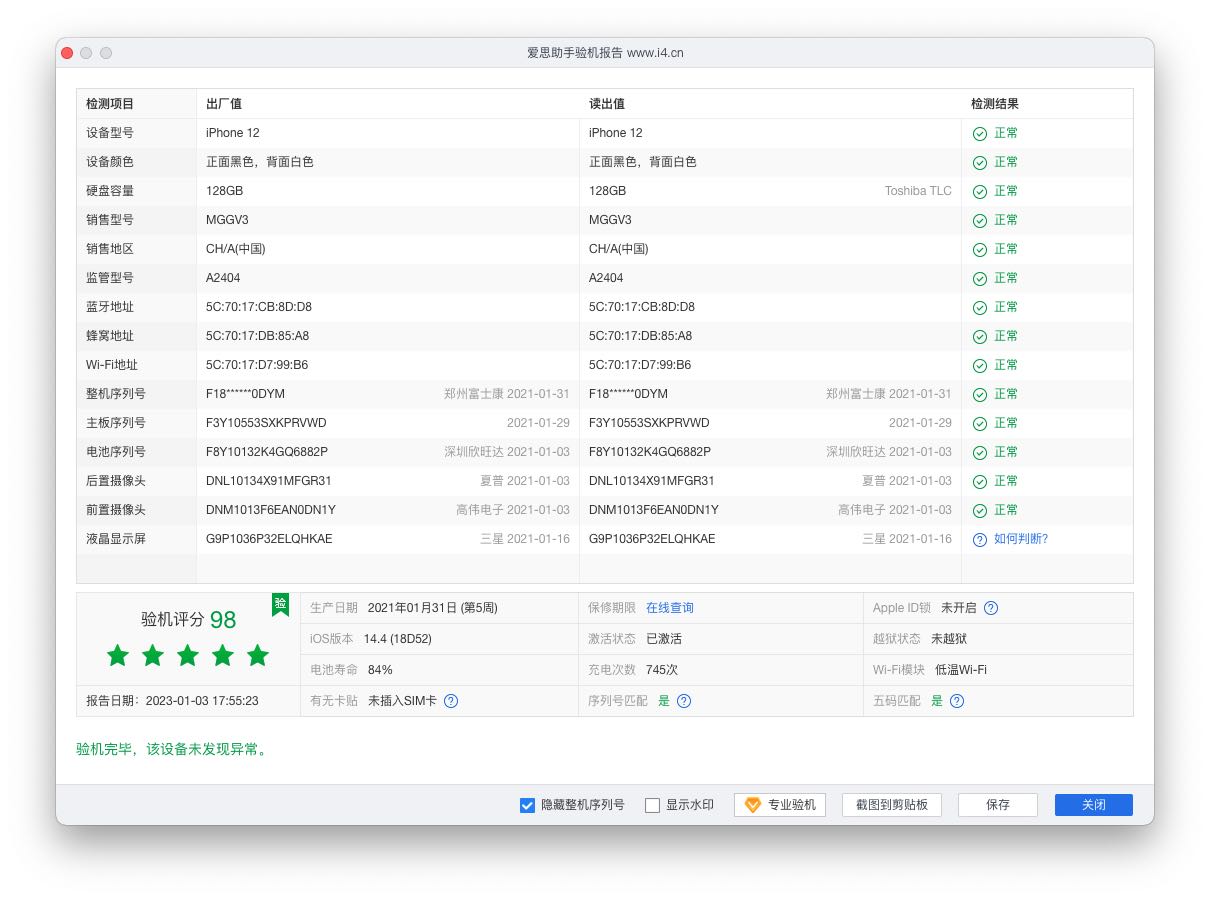Click the 后置摄像头 green check status icon
The width and height of the screenshot is (1210, 899).
980,481
